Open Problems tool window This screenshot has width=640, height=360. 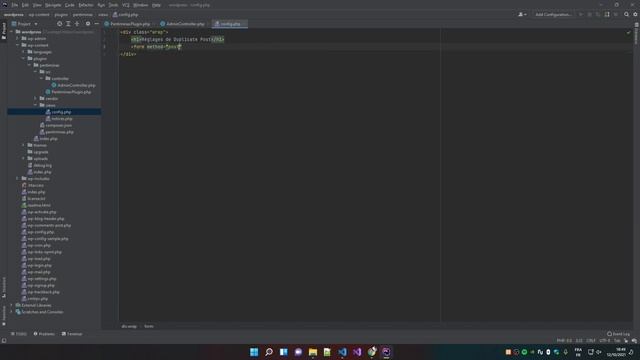(x=44, y=334)
